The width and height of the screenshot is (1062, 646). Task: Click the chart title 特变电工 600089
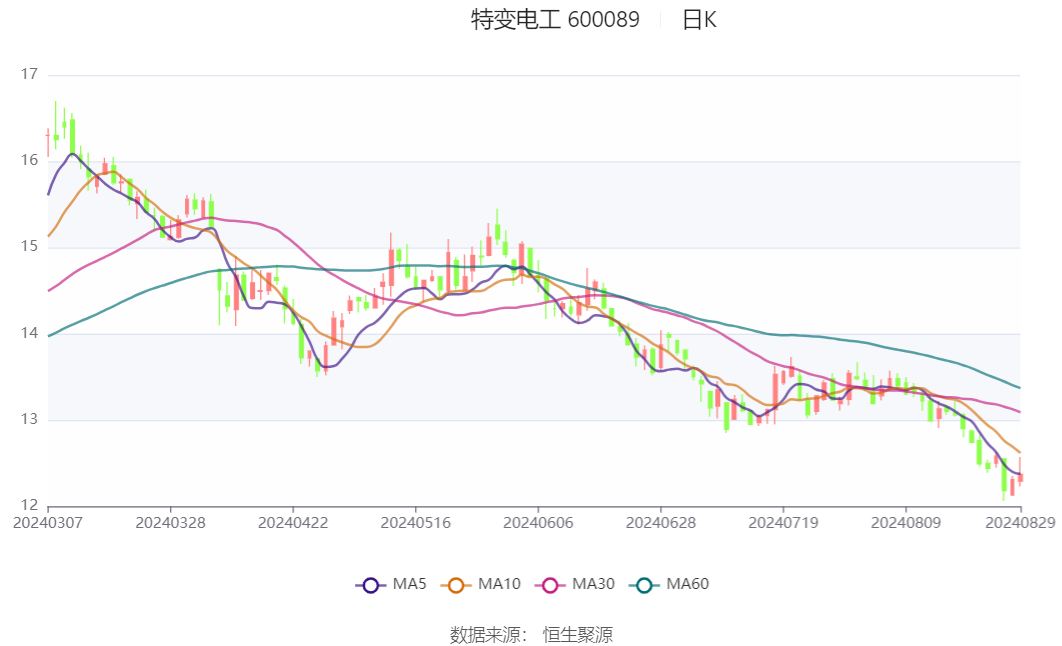[x=555, y=20]
